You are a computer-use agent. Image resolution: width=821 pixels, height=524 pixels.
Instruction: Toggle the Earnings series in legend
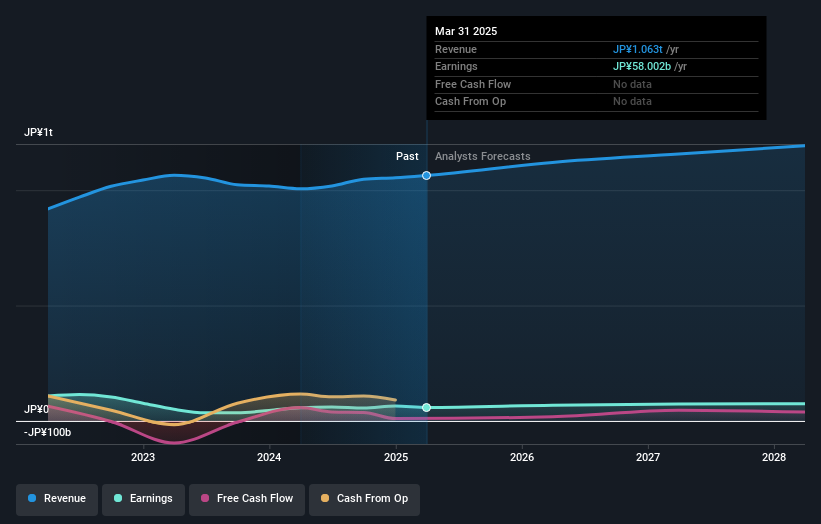pyautogui.click(x=143, y=499)
